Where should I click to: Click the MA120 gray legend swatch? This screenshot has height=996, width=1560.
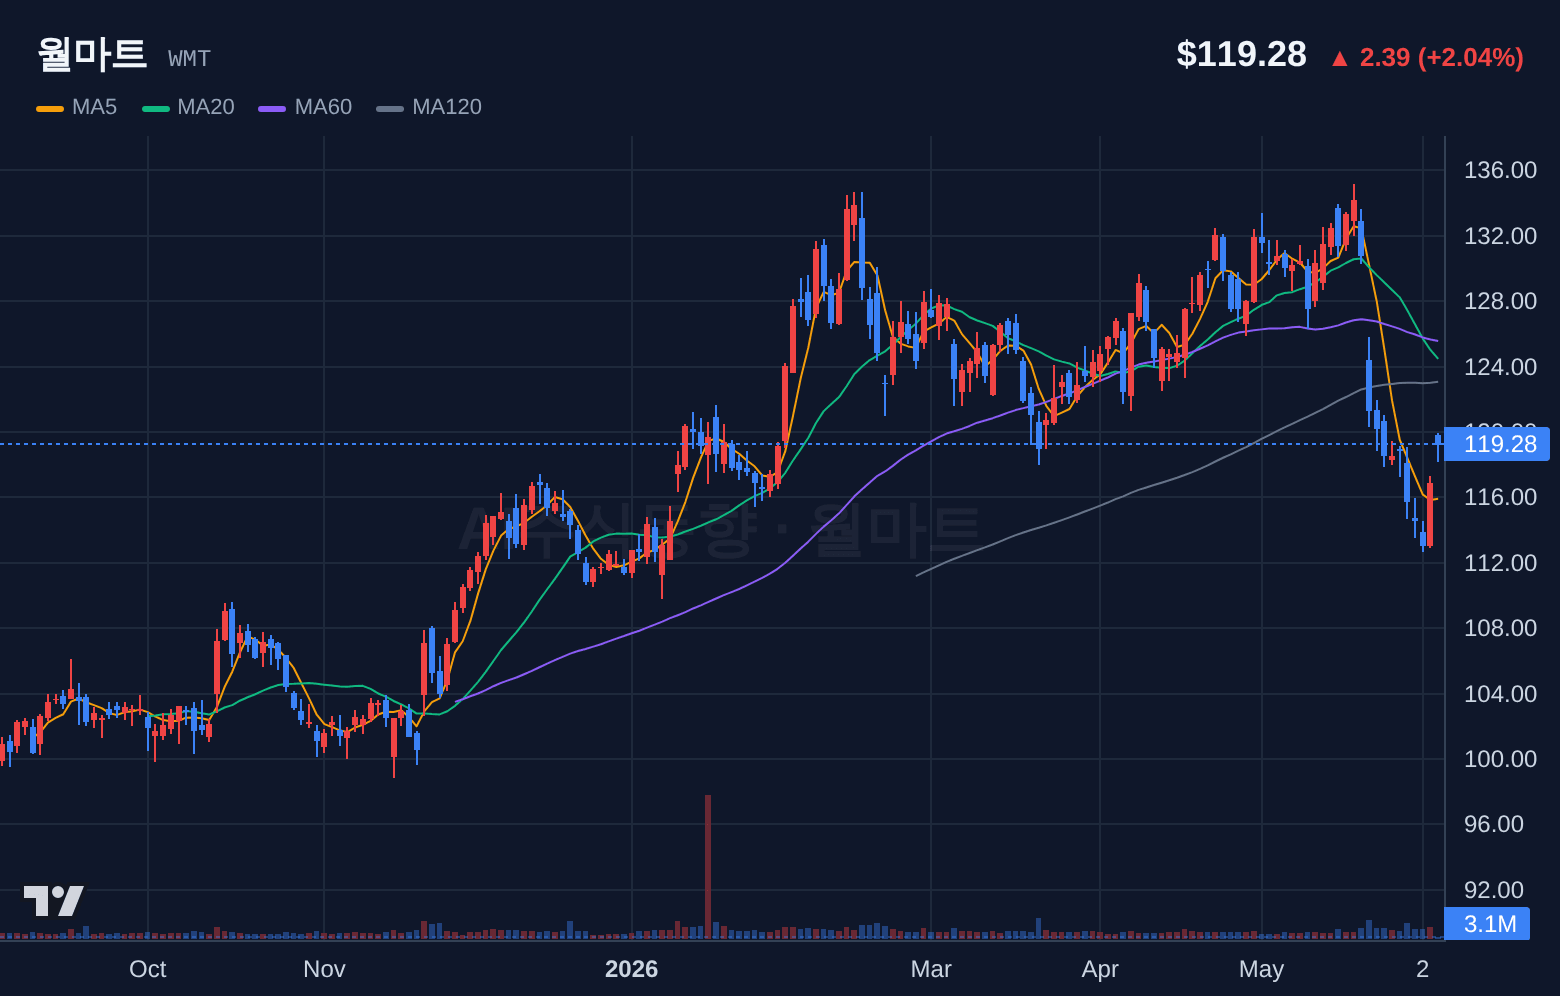390,108
